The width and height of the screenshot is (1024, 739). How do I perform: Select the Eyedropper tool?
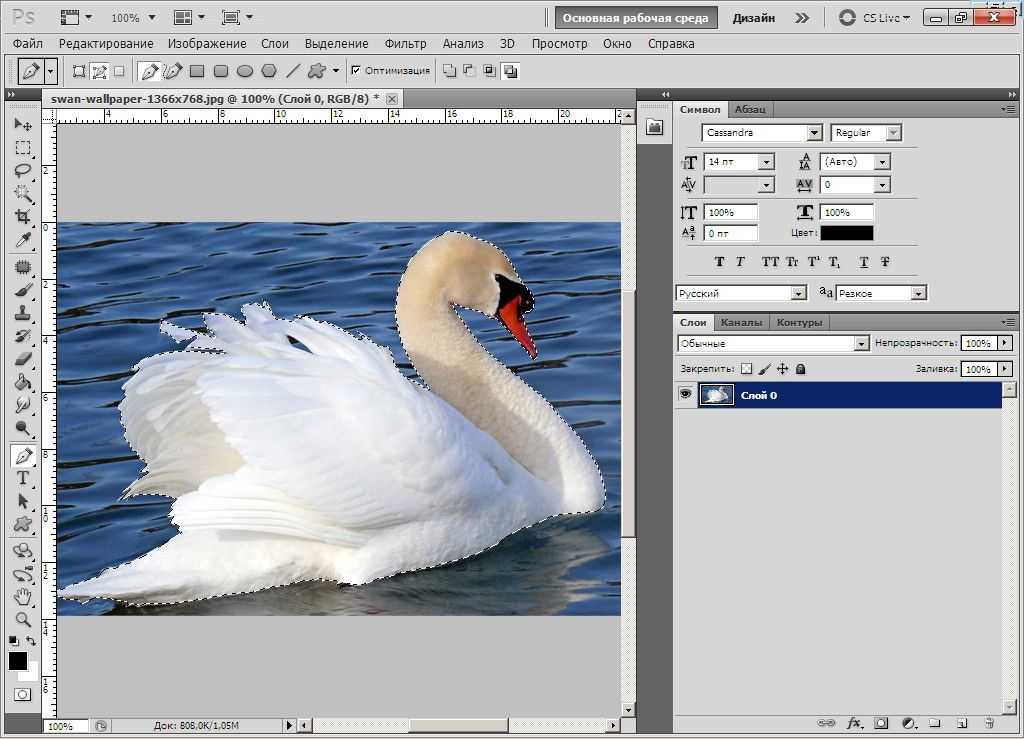(x=23, y=240)
